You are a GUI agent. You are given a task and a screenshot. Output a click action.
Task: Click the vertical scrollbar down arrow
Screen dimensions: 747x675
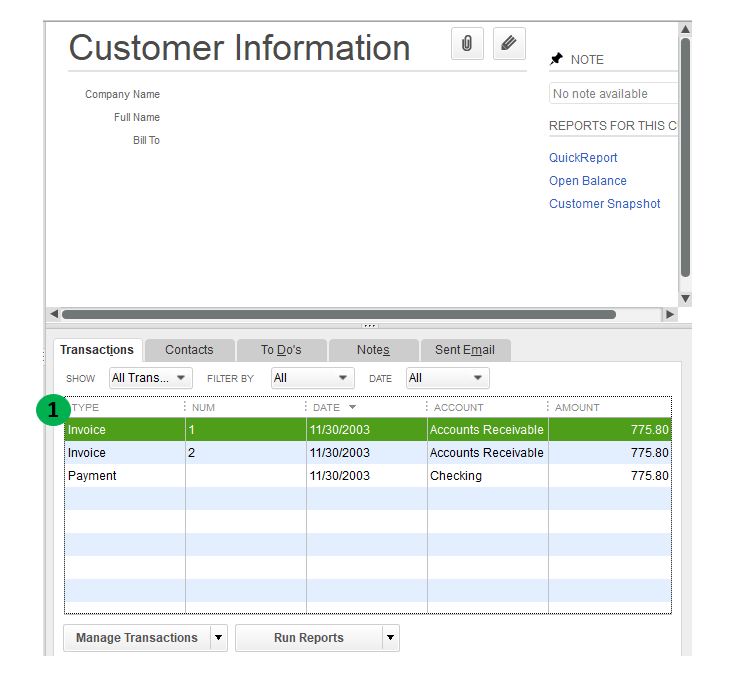(685, 299)
